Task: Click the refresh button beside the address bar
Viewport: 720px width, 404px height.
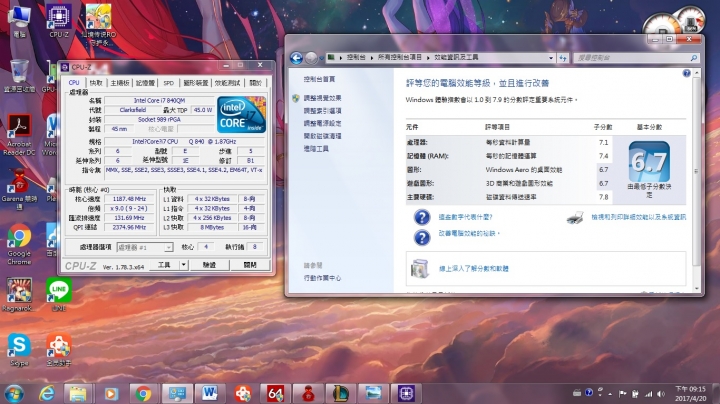Action: pos(563,58)
